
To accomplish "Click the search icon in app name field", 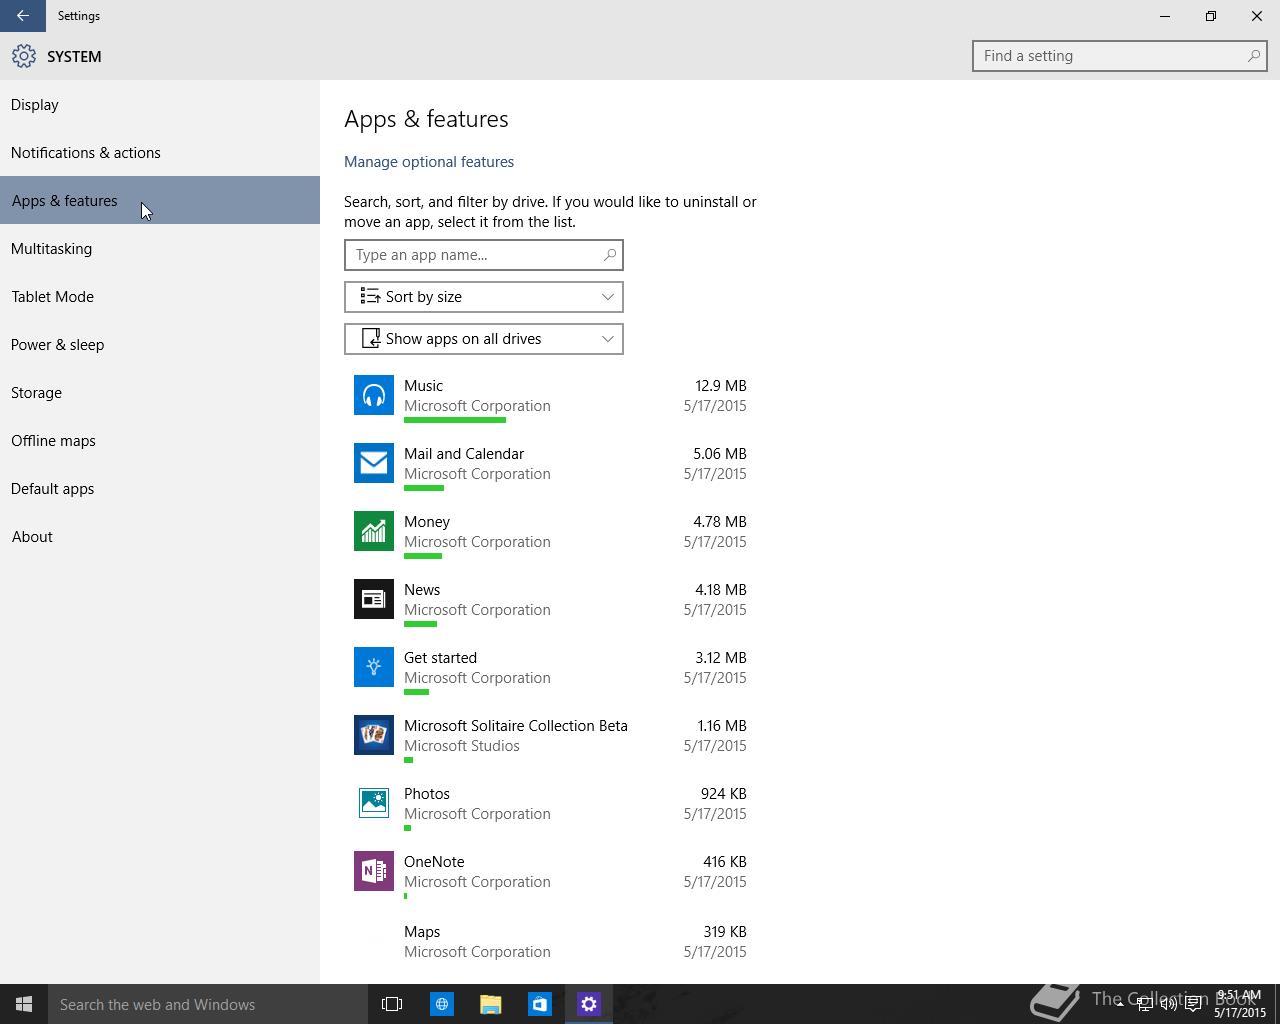I will tap(609, 255).
